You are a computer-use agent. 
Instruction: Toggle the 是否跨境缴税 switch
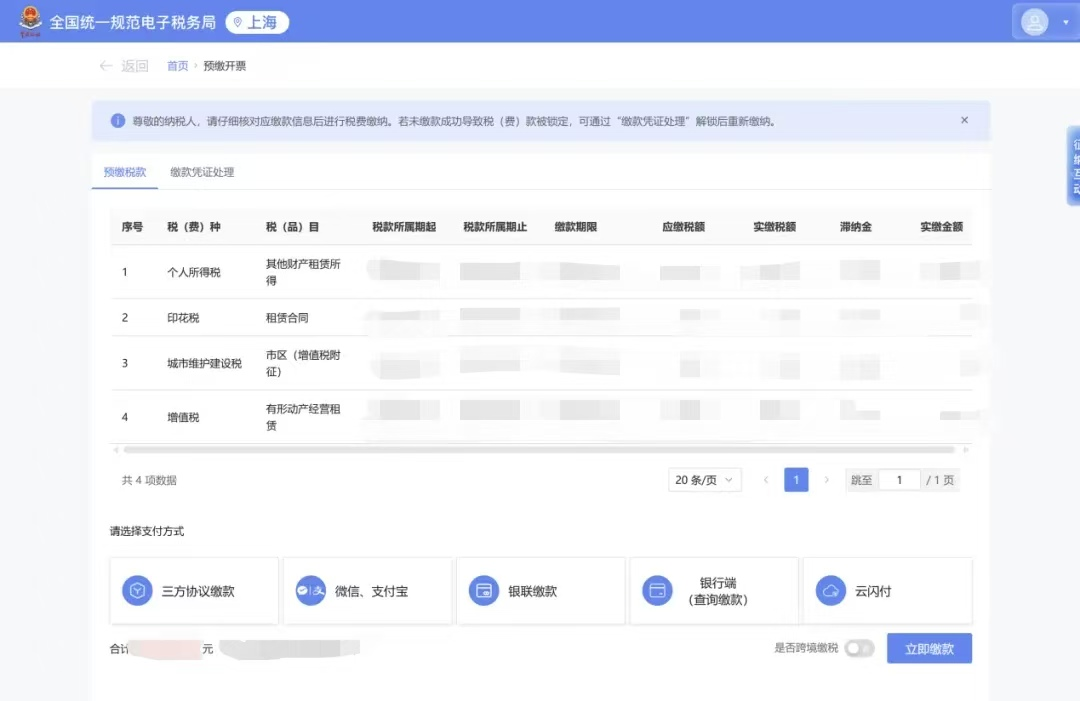(x=859, y=648)
